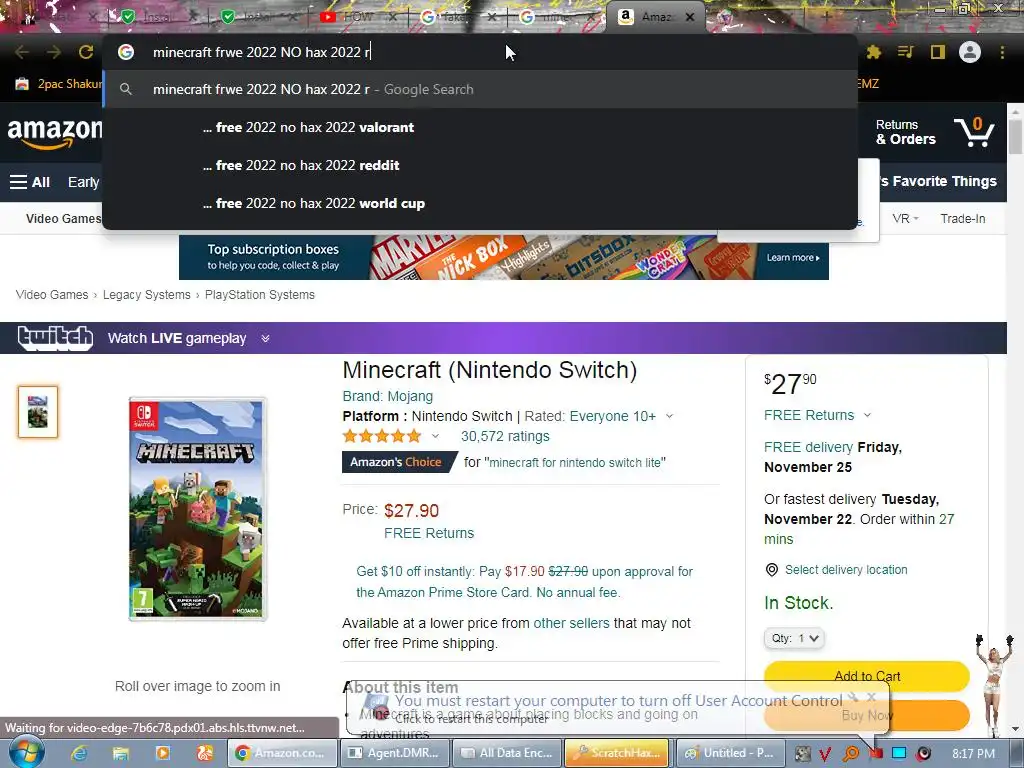Viewport: 1024px width, 768px height.
Task: Click the taskbar clock showing 8:17 PM
Action: point(973,754)
